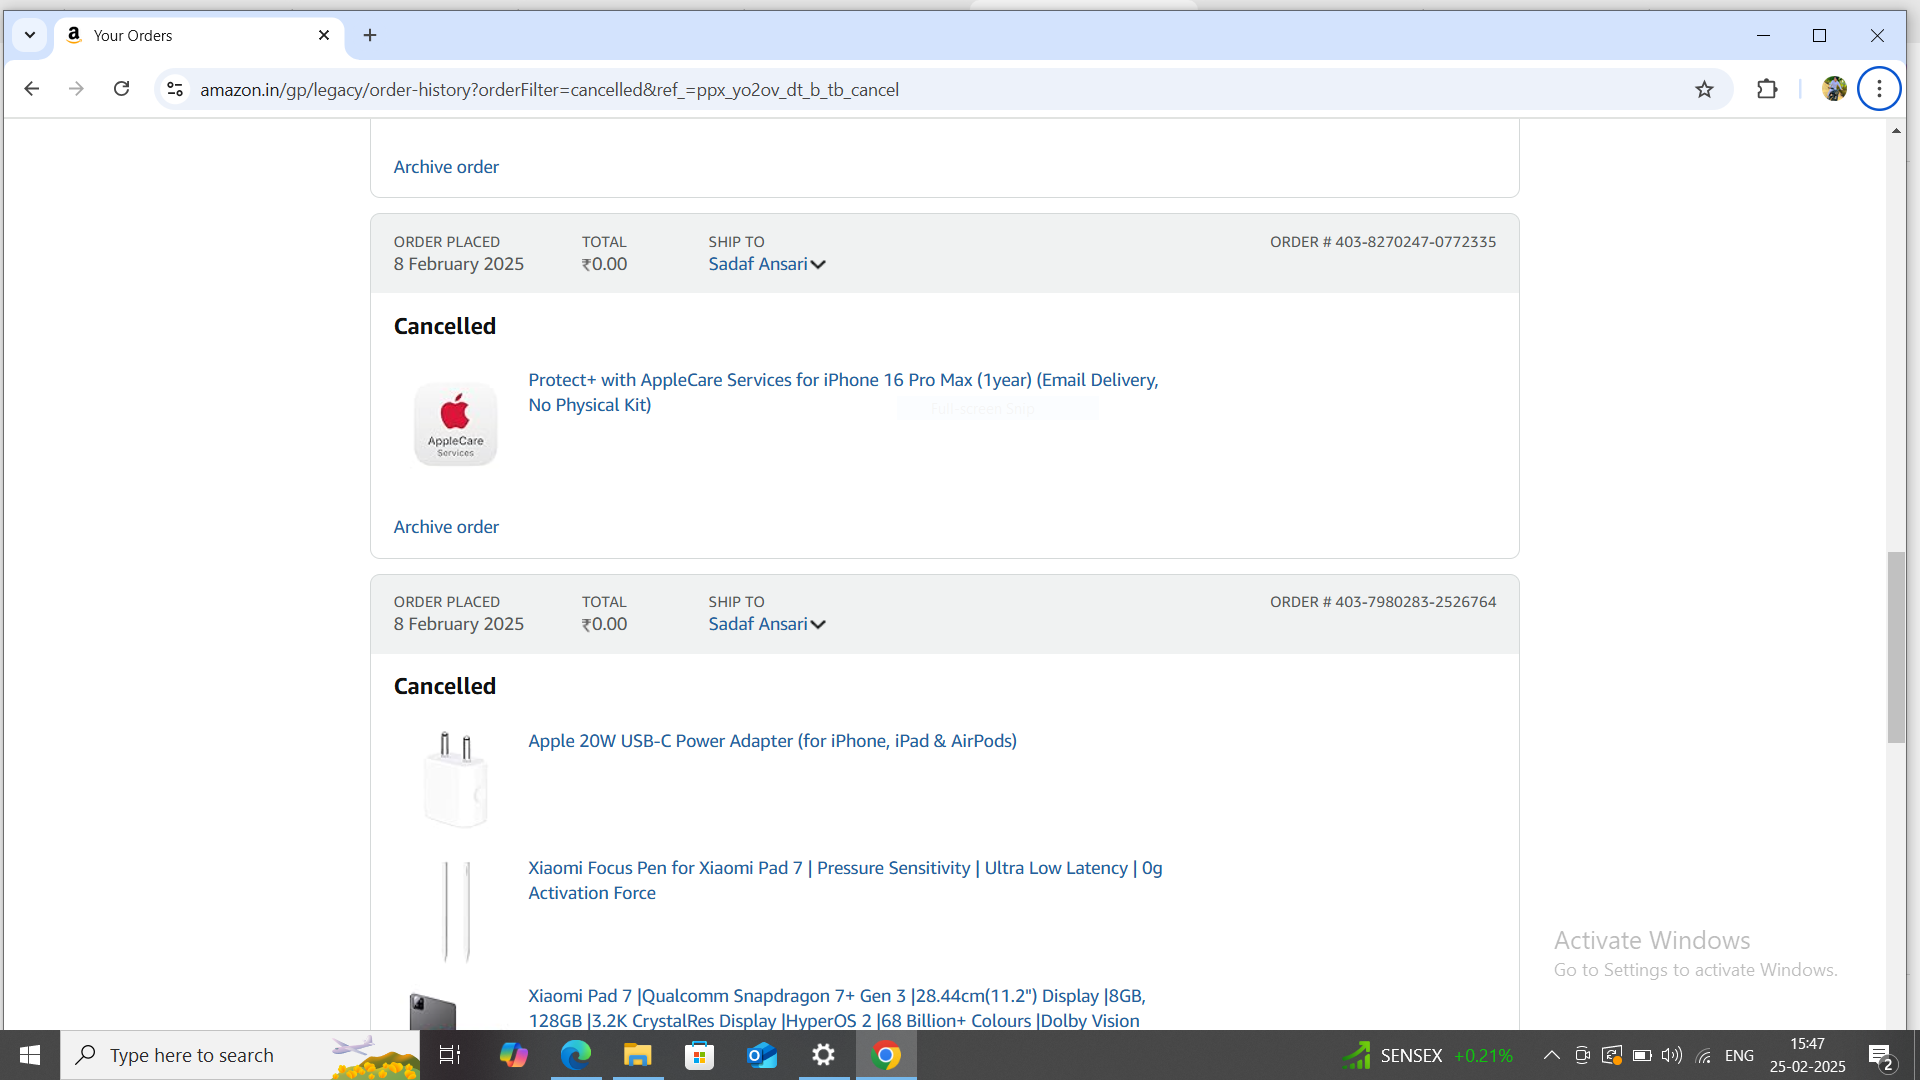Image resolution: width=1920 pixels, height=1080 pixels.
Task: Show hidden system tray icons
Action: click(1551, 1055)
